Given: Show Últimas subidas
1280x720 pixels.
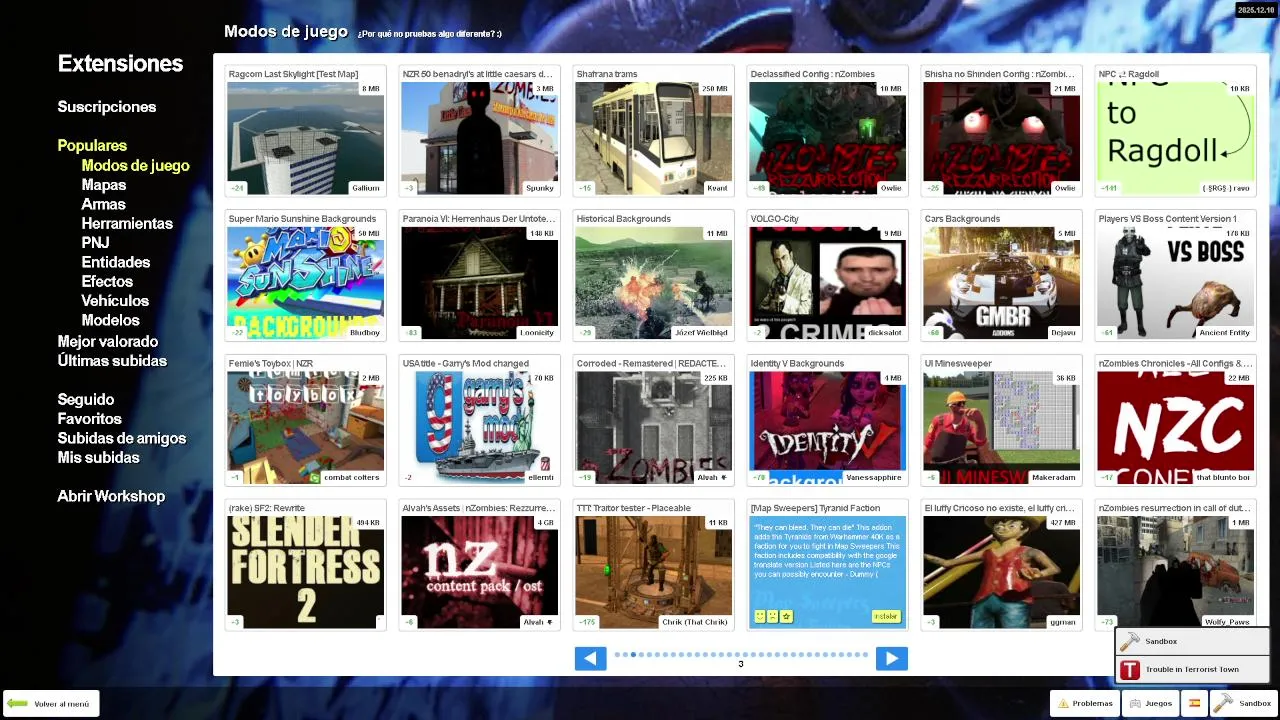Looking at the screenshot, I should [x=112, y=361].
